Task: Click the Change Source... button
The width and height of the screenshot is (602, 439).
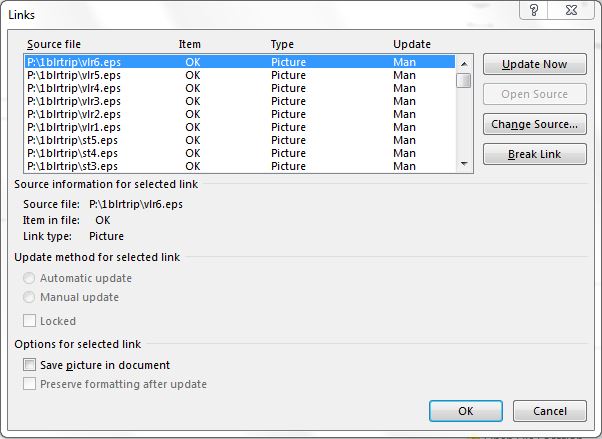Action: [534, 124]
